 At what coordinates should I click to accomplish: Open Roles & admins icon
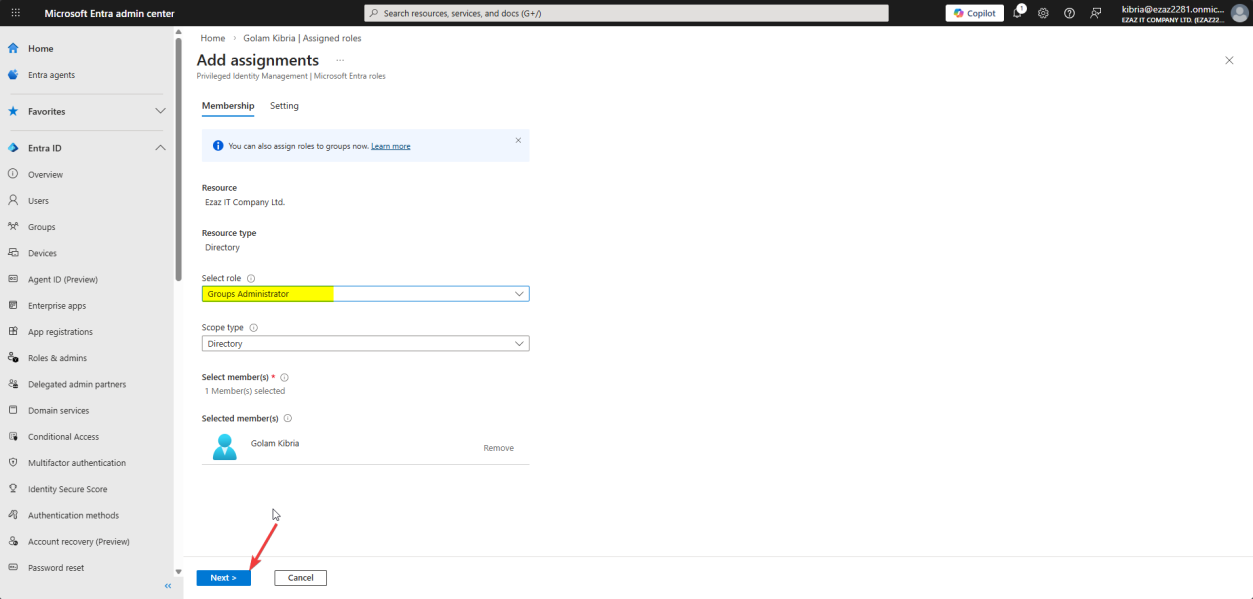tap(13, 358)
